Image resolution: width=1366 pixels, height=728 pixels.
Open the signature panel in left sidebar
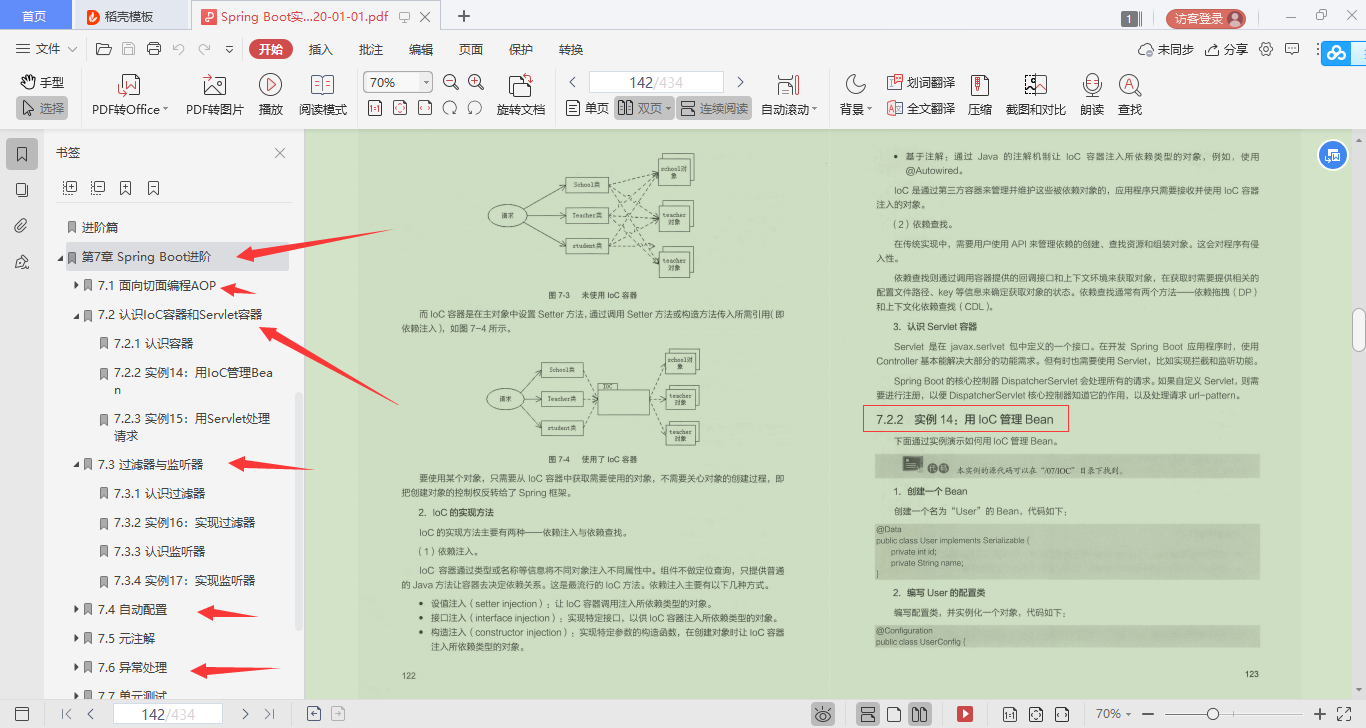coord(22,262)
